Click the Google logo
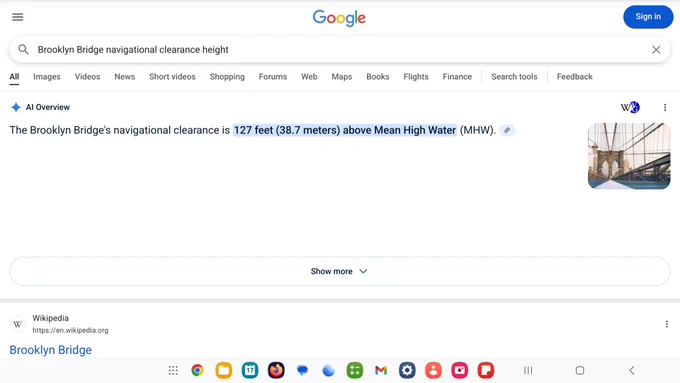Screen dimensions: 680x383 pos(339,18)
